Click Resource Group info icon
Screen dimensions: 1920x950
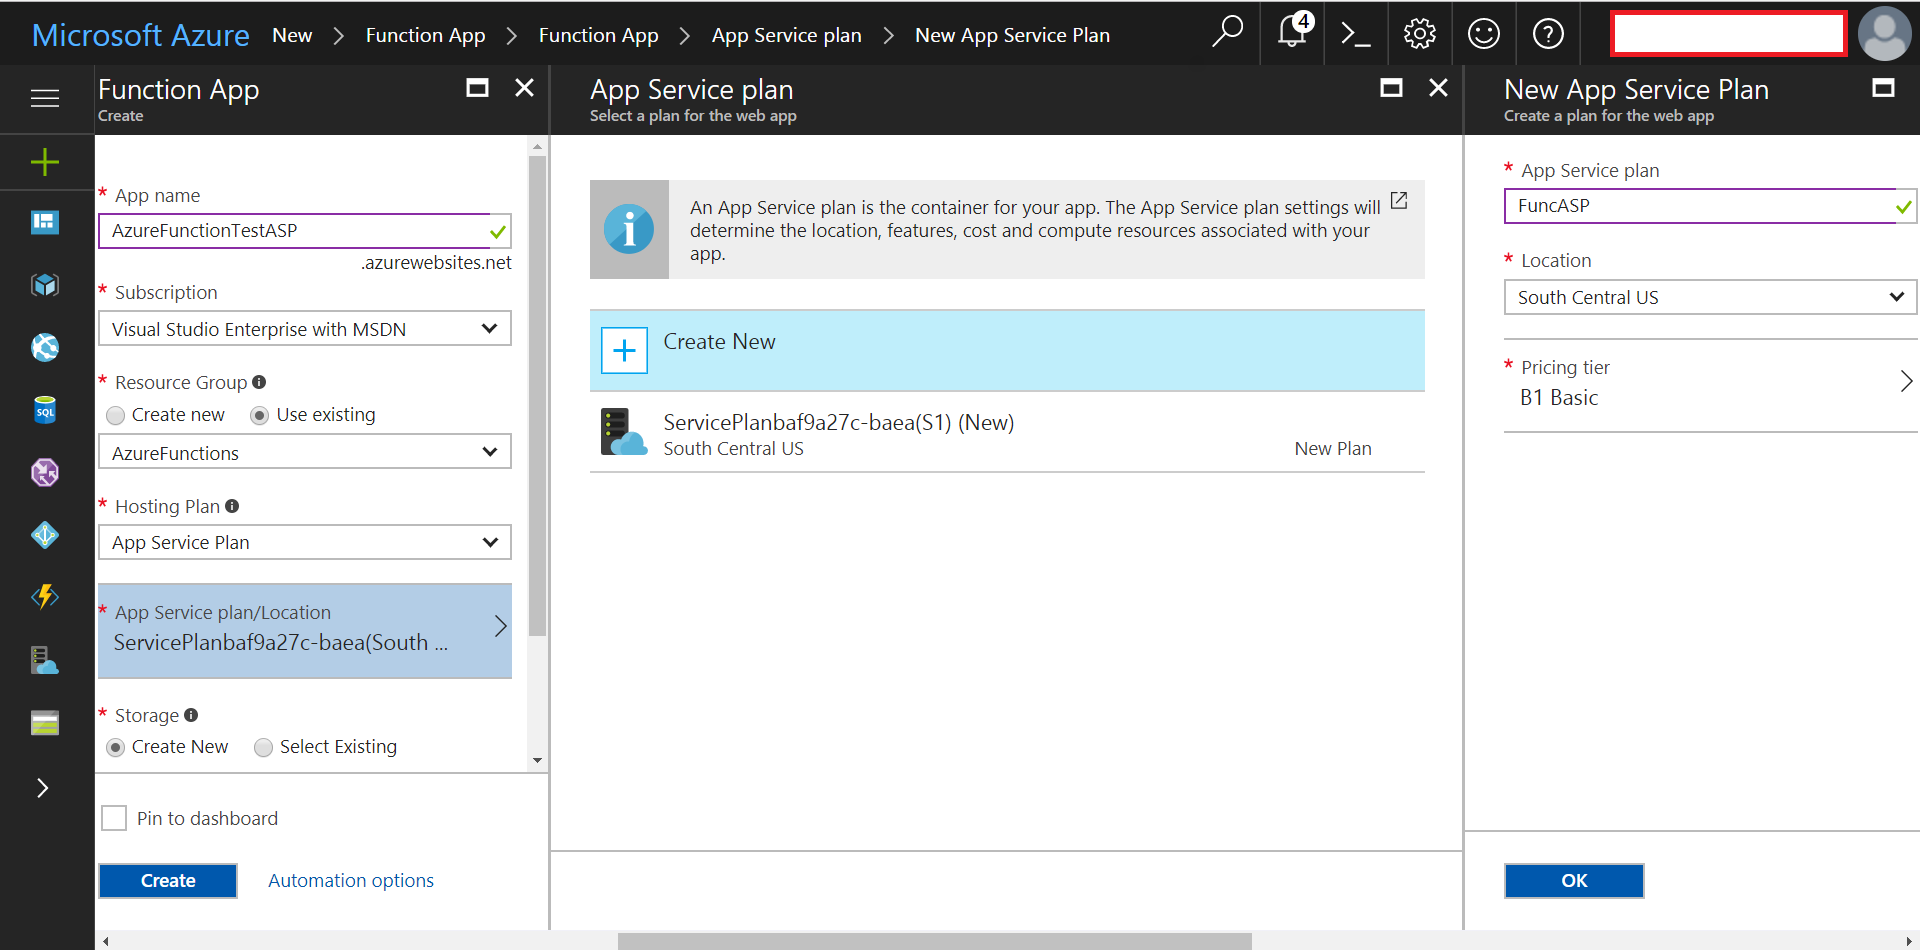click(x=259, y=382)
